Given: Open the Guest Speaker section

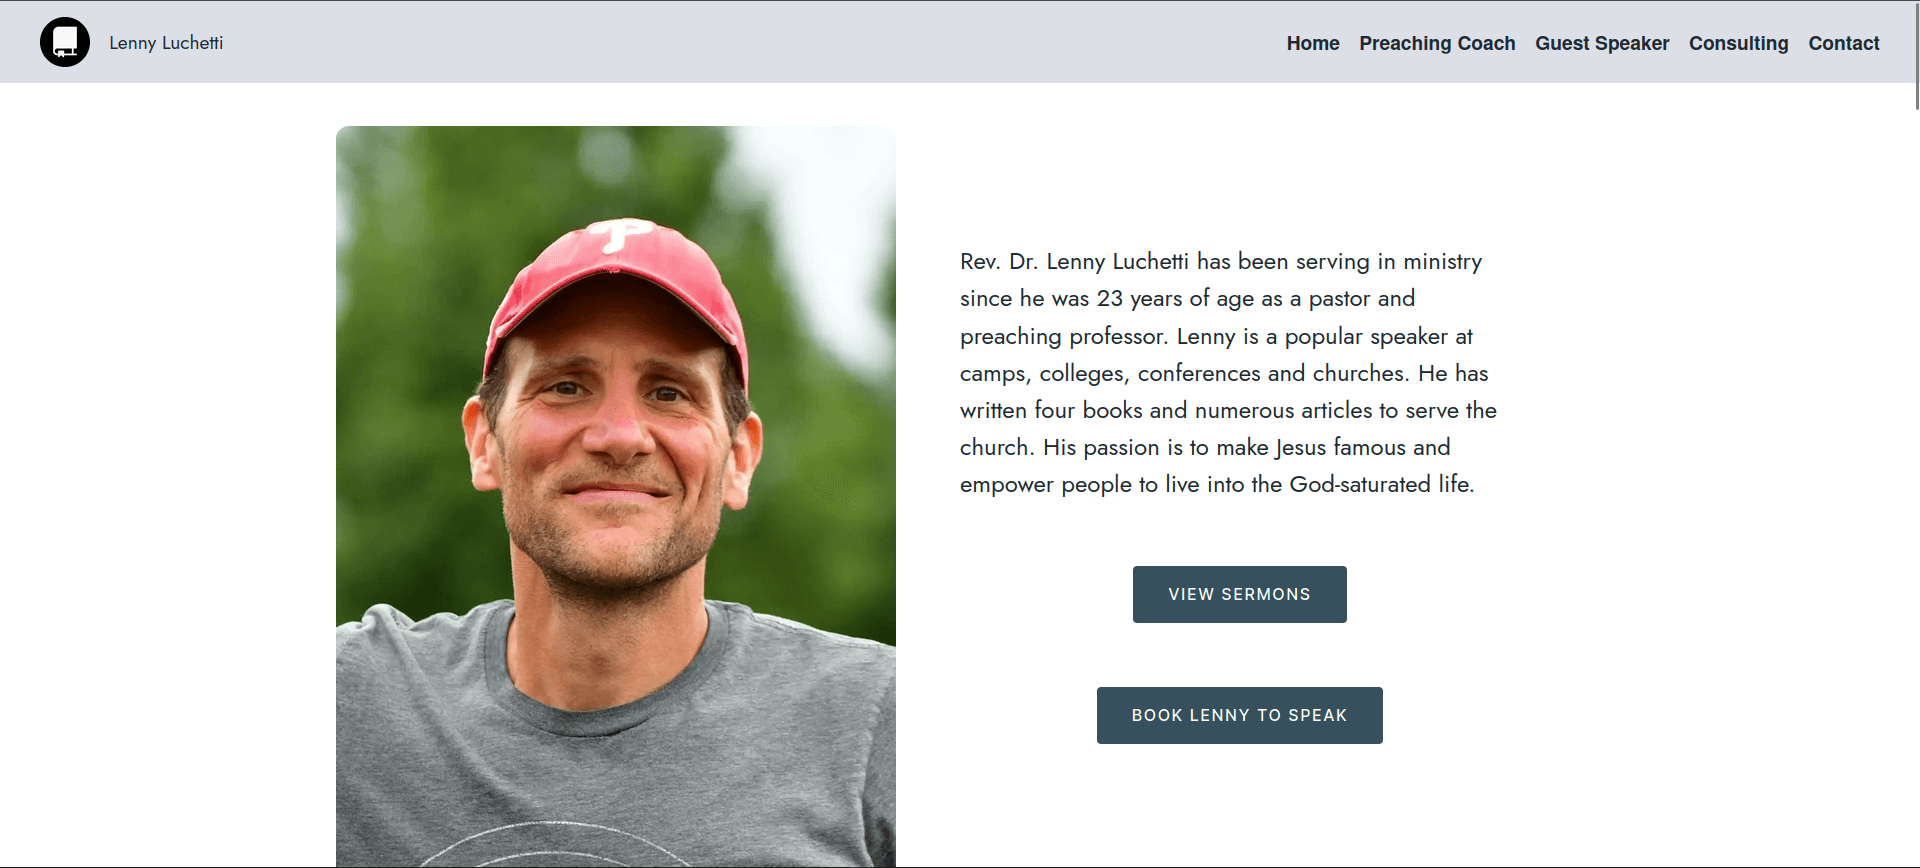Looking at the screenshot, I should pos(1601,43).
